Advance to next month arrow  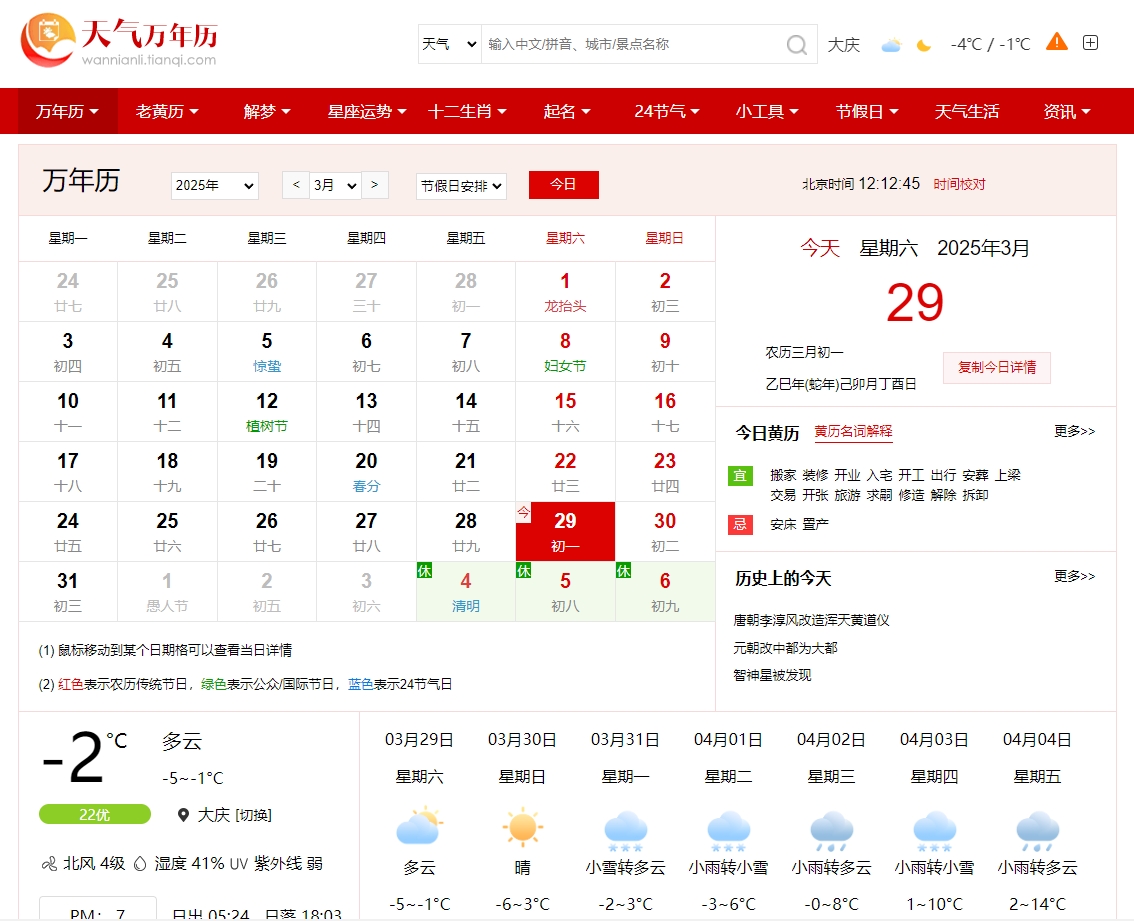tap(375, 184)
